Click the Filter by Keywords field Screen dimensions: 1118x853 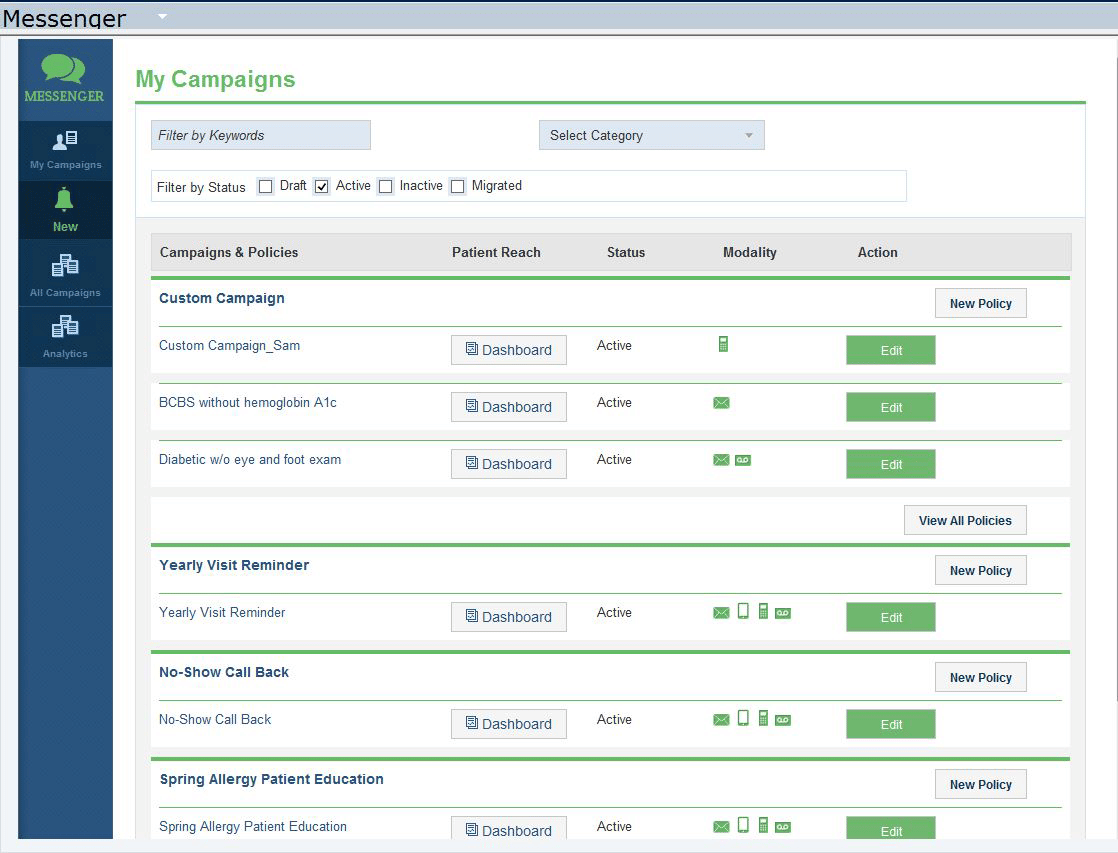click(261, 135)
